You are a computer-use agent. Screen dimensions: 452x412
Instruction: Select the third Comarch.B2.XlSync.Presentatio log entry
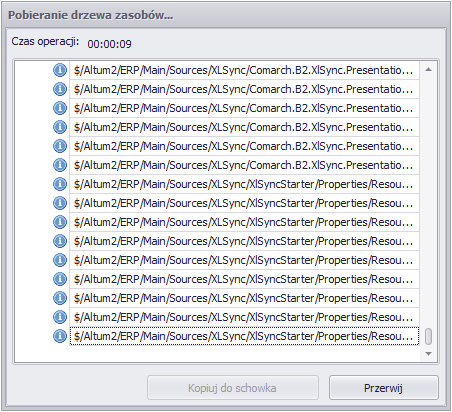tap(244, 108)
